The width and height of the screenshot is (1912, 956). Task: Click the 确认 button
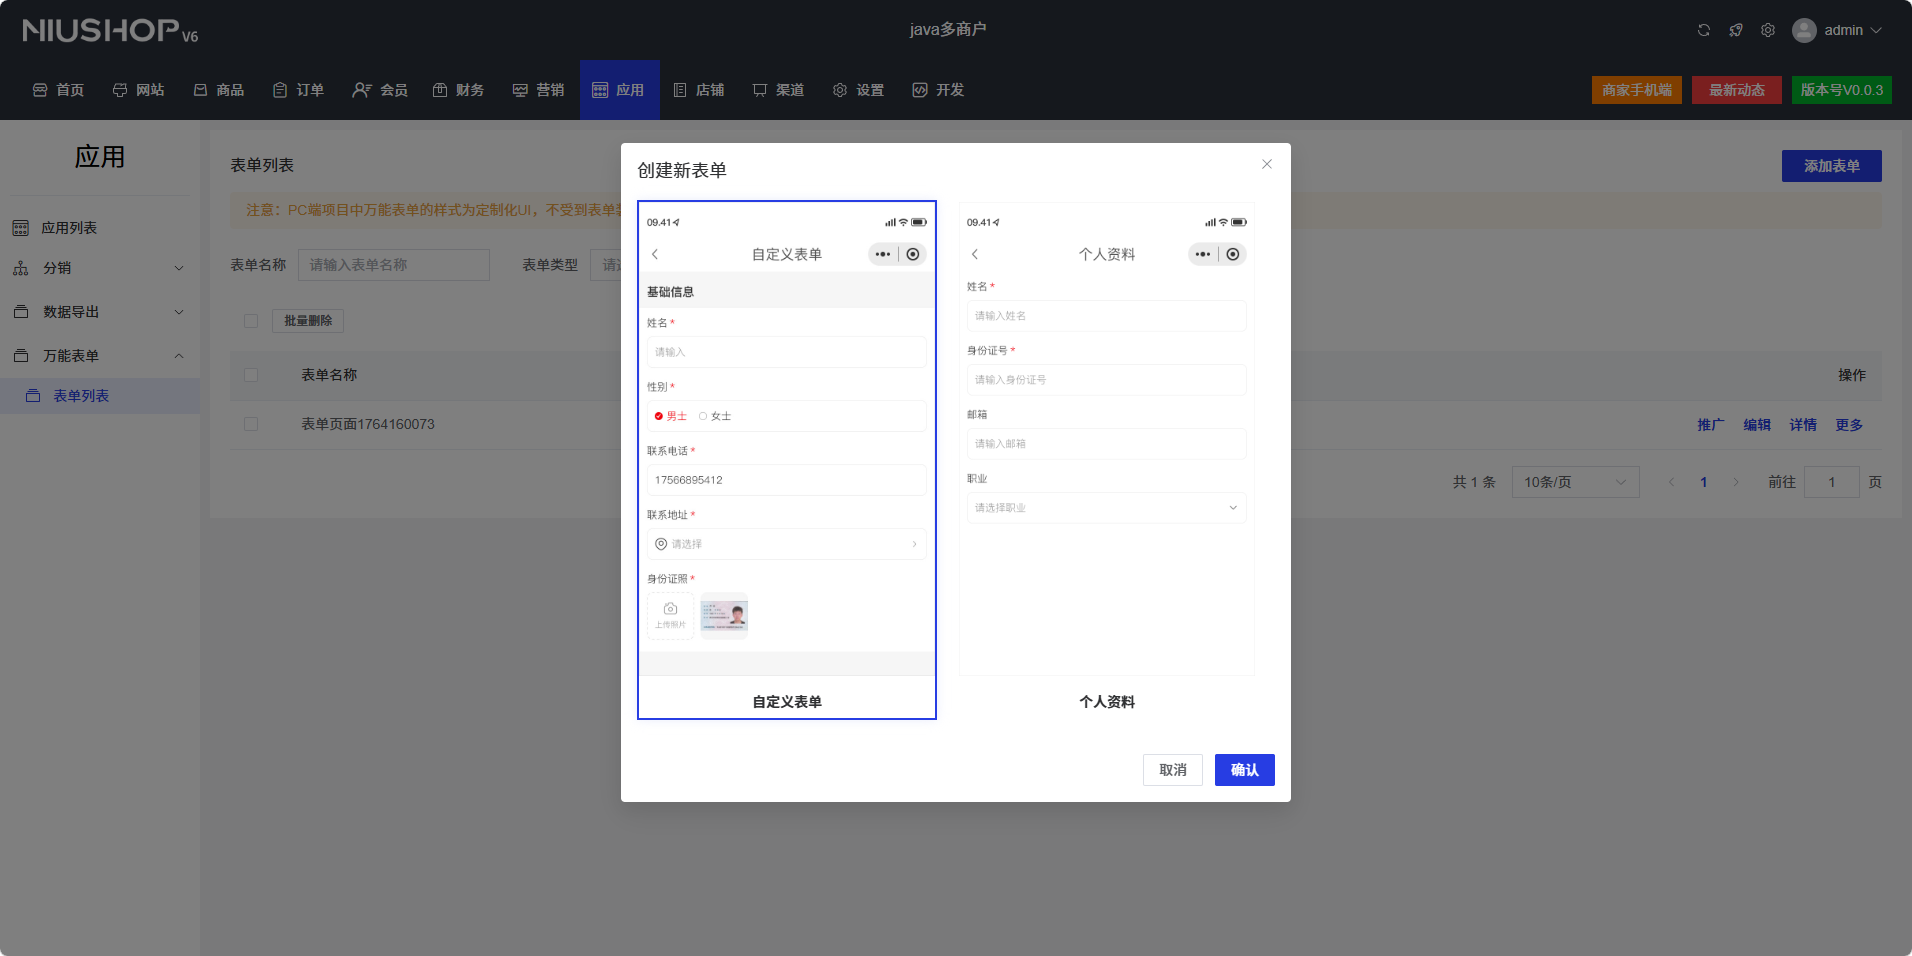(1244, 770)
